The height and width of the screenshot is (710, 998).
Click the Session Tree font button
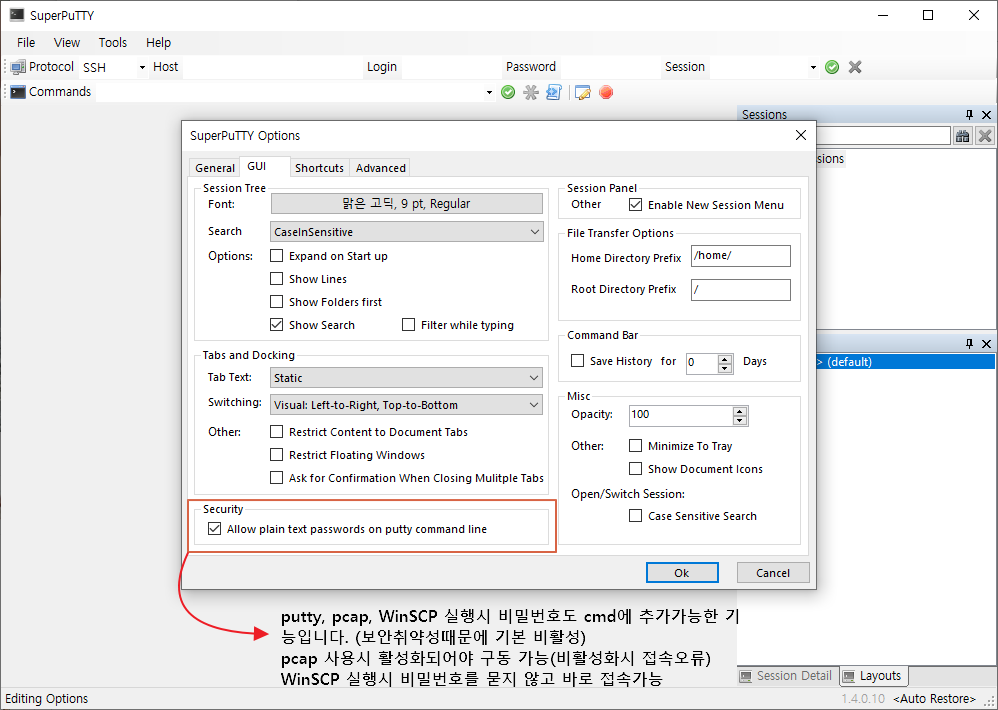tap(407, 204)
